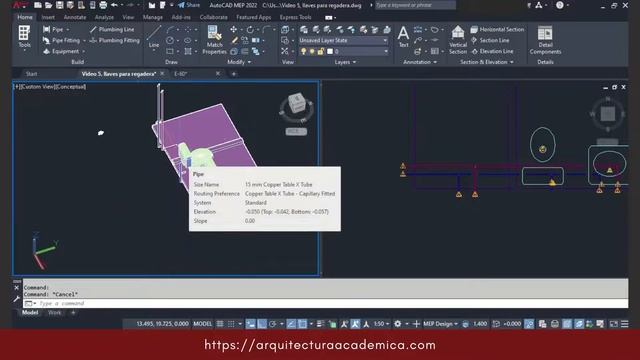The width and height of the screenshot is (640, 360).
Task: Select the Rectangle draw tool
Action: 170,51
